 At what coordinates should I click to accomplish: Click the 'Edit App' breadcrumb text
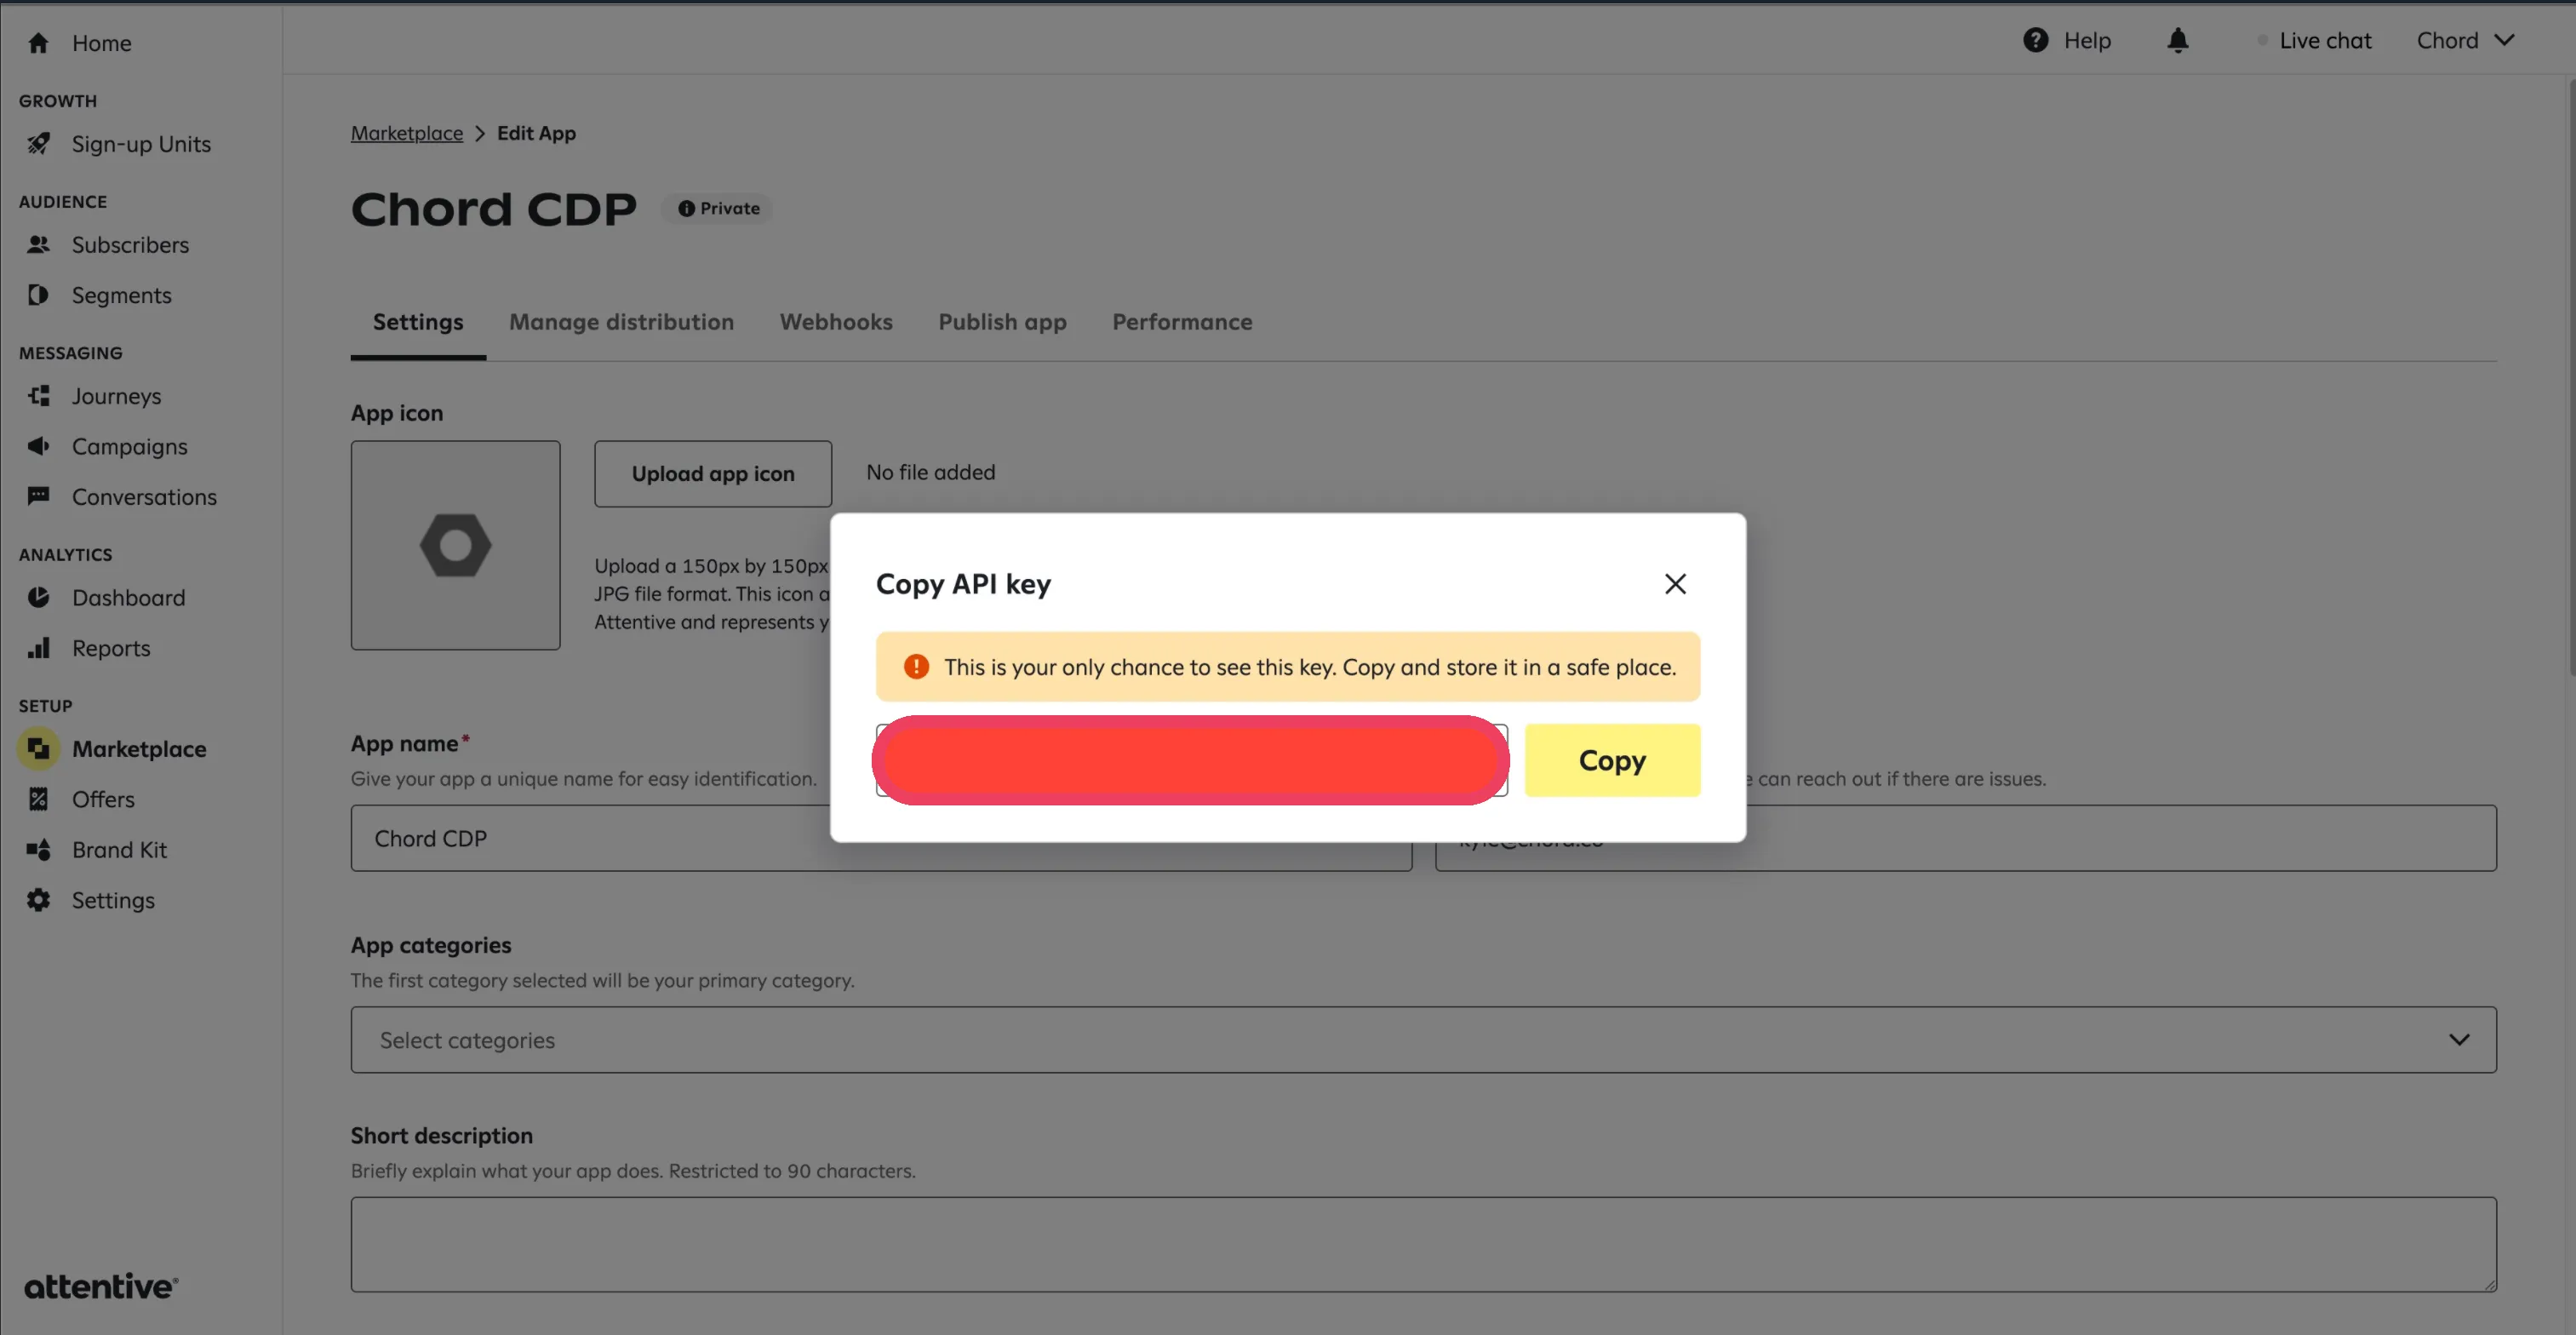coord(536,133)
